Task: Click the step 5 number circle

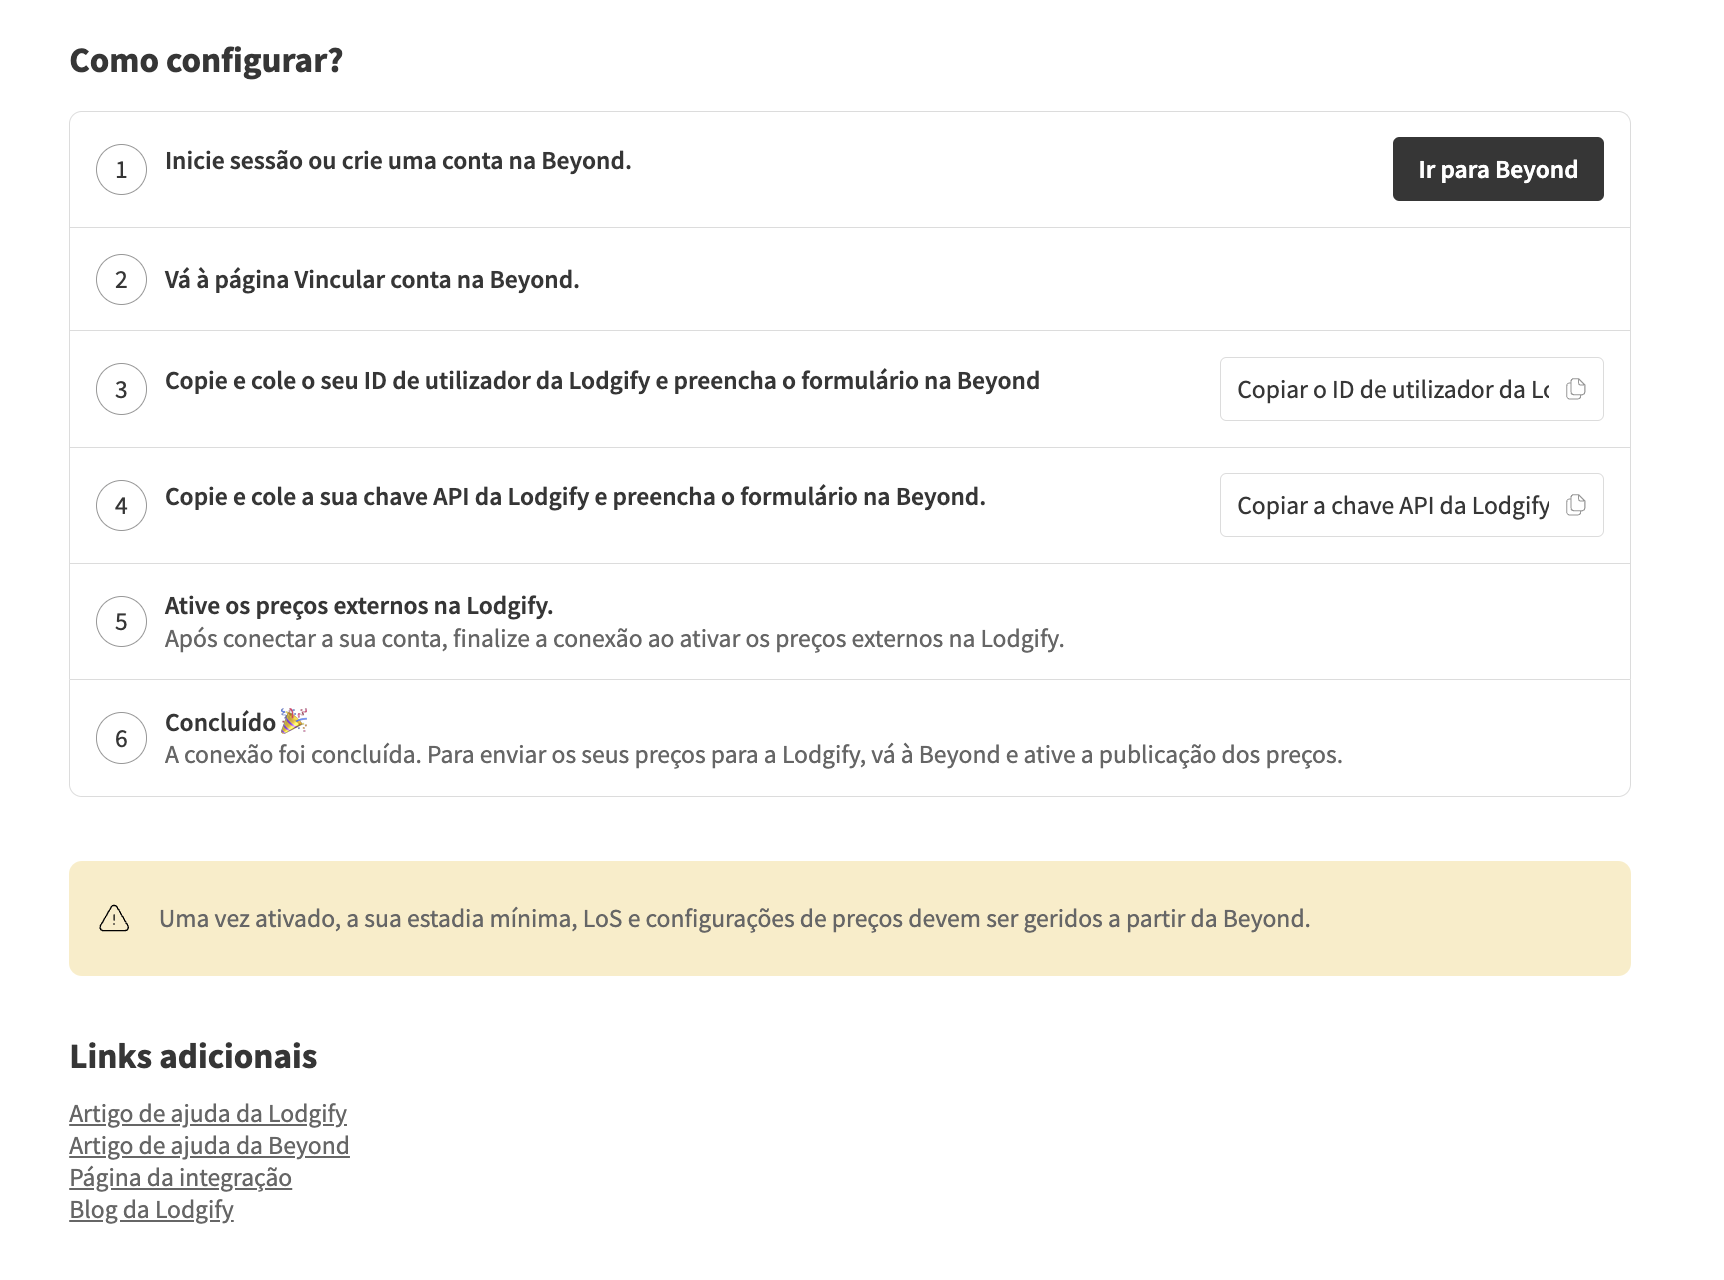Action: [x=121, y=622]
